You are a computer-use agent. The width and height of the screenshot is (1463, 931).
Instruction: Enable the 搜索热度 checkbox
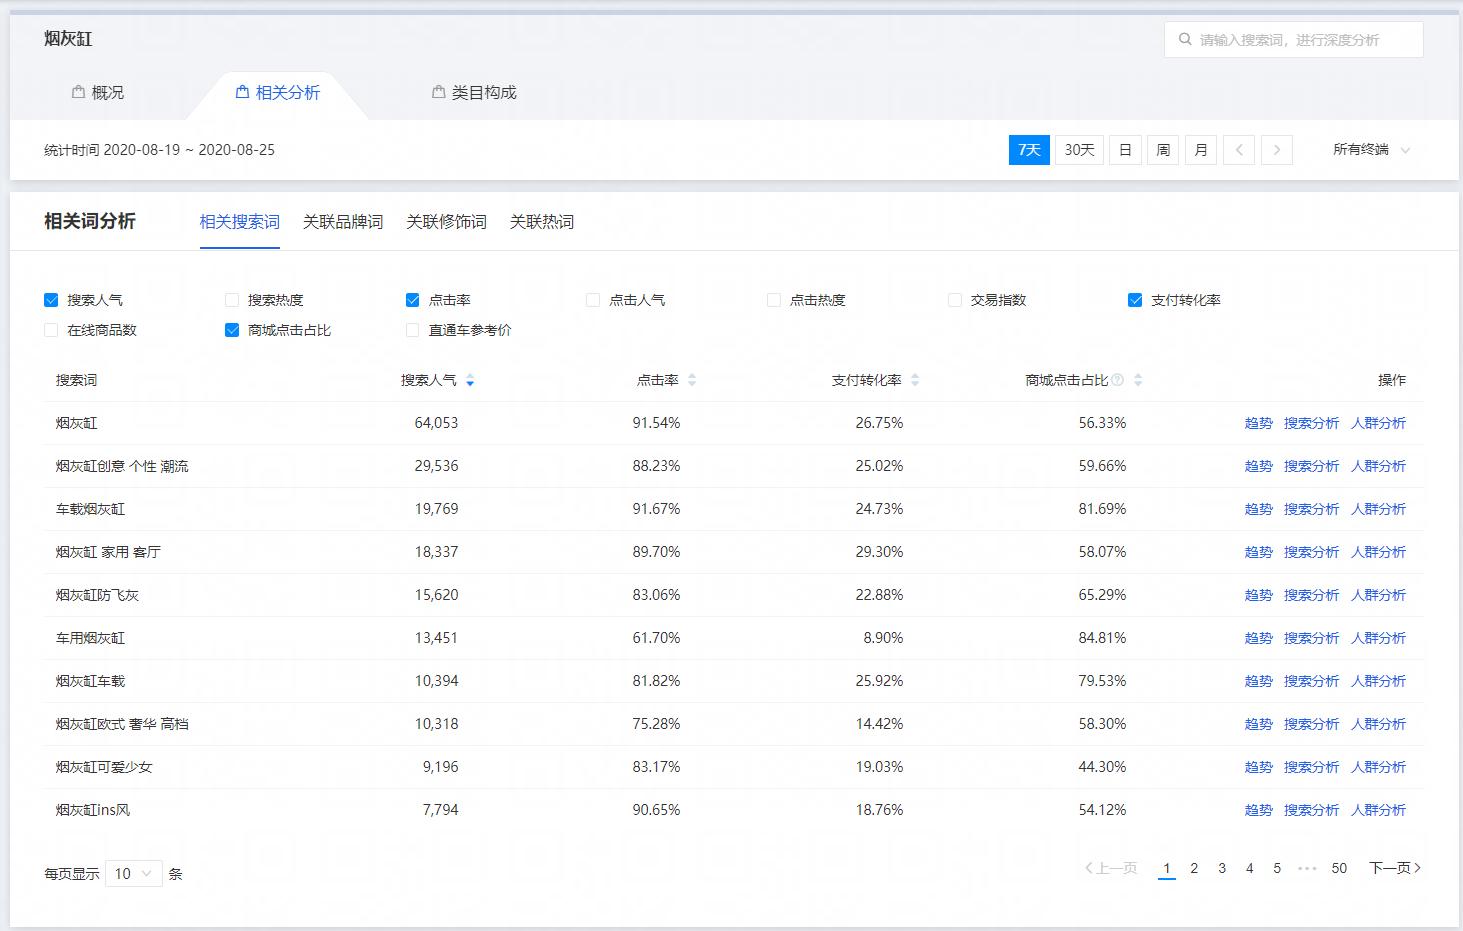[x=231, y=299]
